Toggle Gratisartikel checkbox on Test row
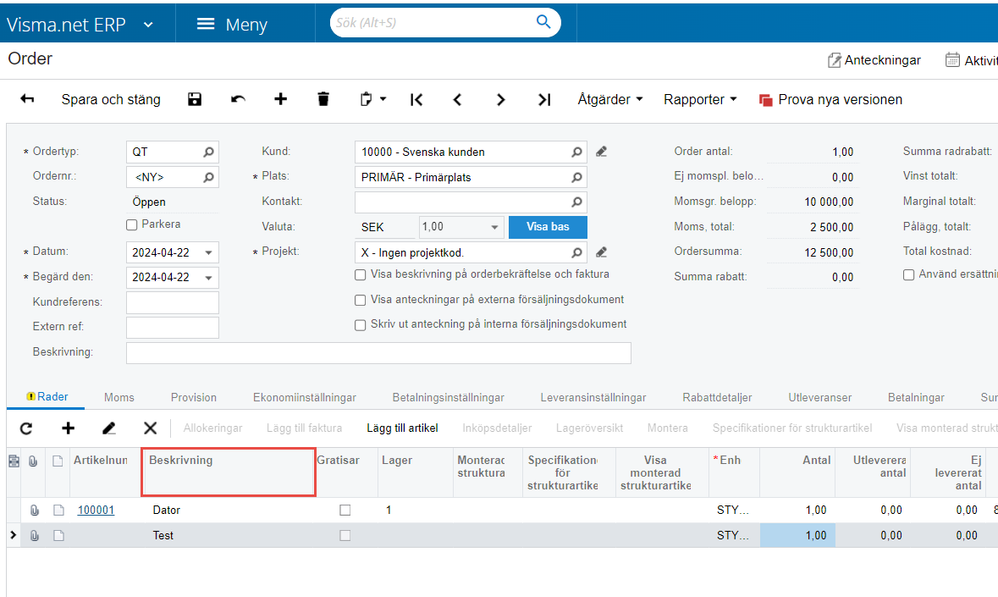The width and height of the screenshot is (998, 597). 345,536
